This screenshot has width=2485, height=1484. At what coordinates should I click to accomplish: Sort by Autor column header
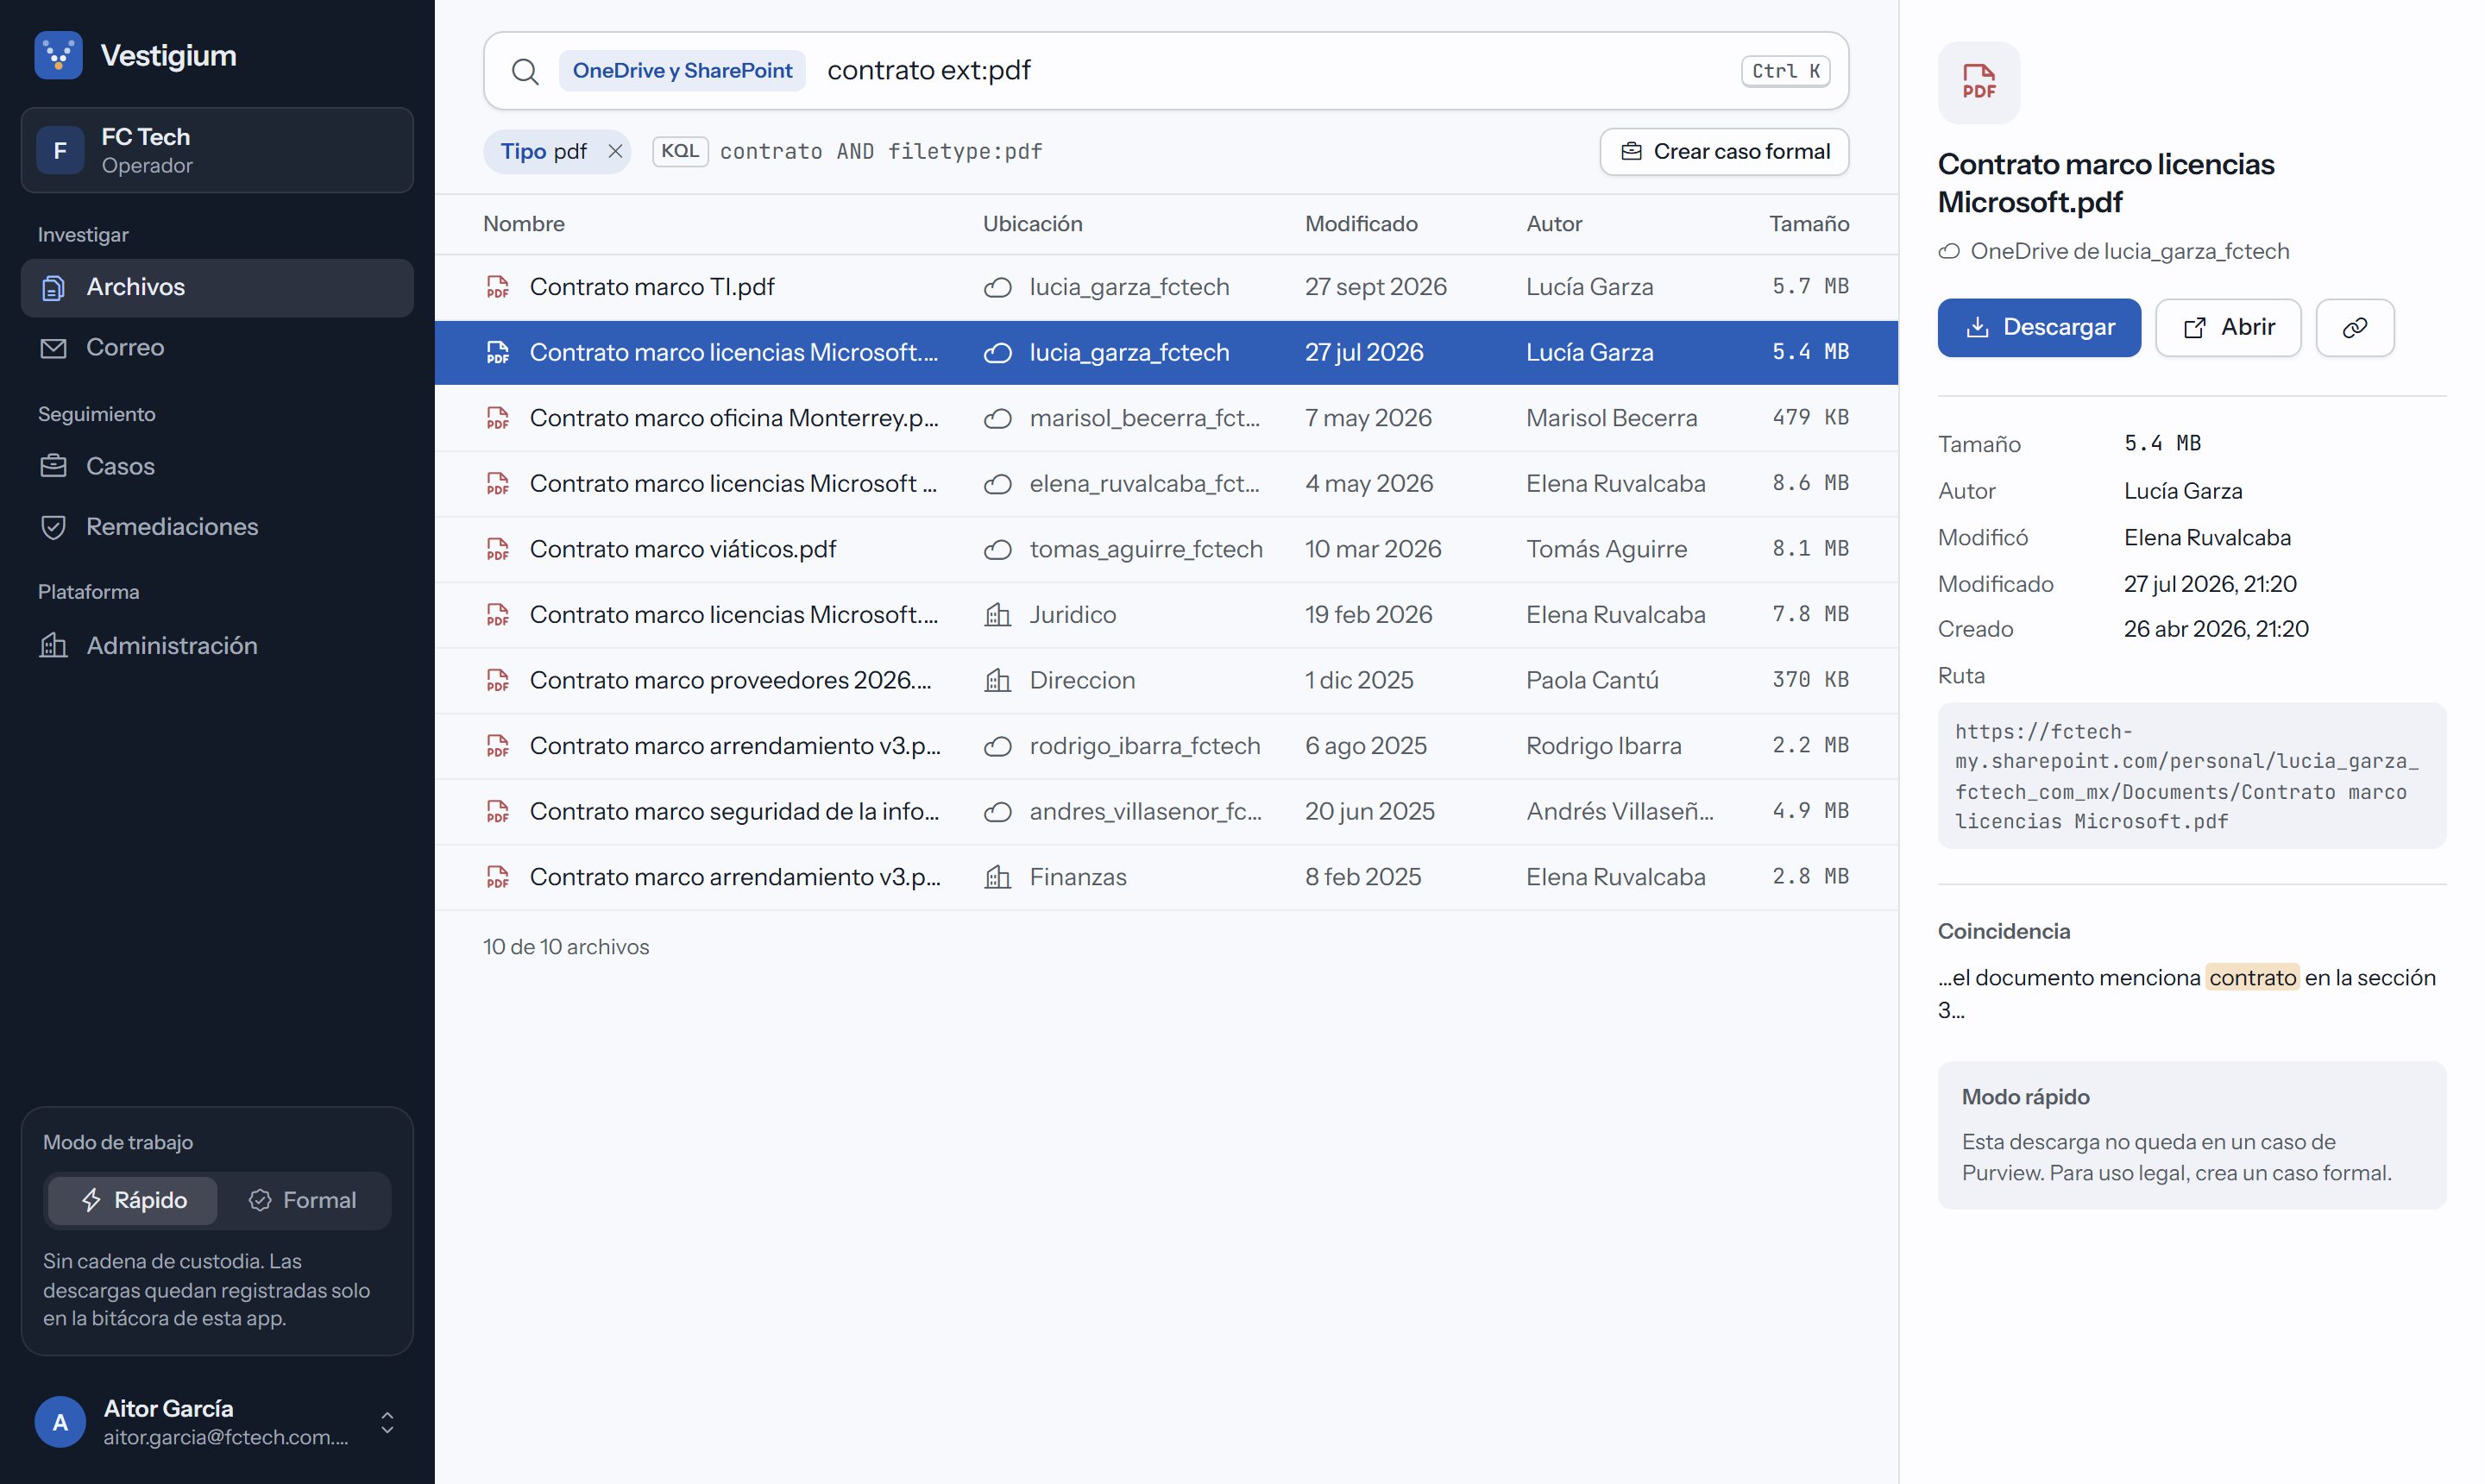click(x=1554, y=224)
